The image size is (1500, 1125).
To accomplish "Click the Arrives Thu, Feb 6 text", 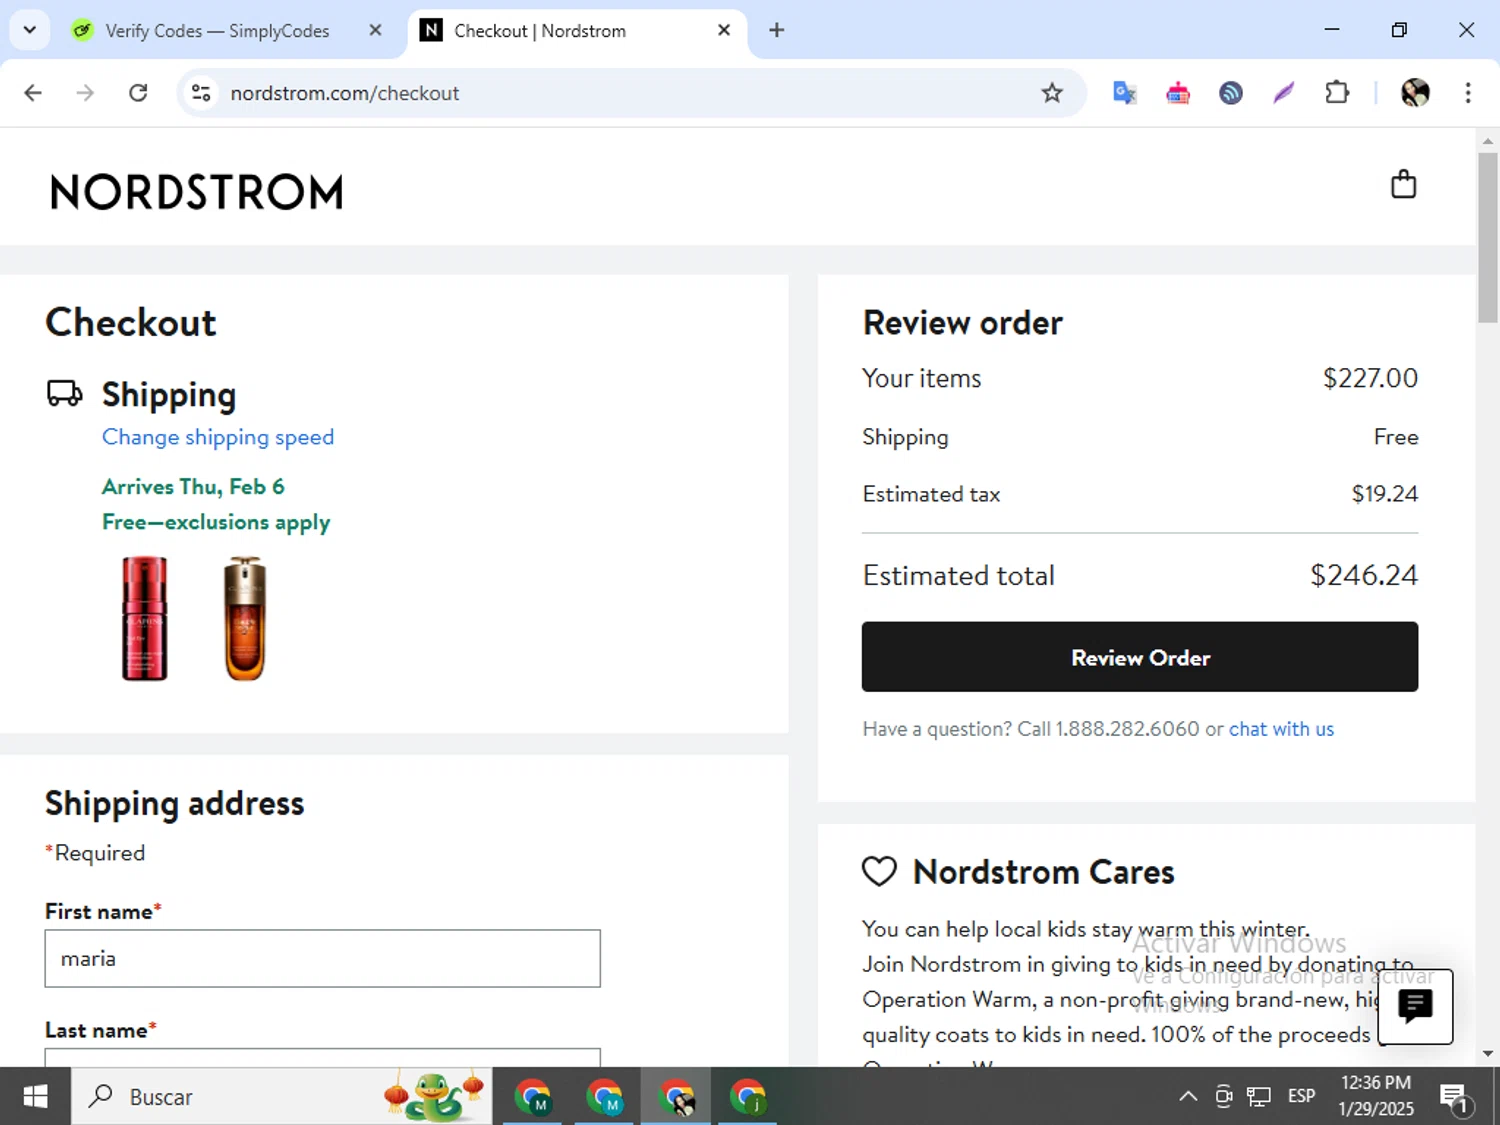I will (193, 487).
